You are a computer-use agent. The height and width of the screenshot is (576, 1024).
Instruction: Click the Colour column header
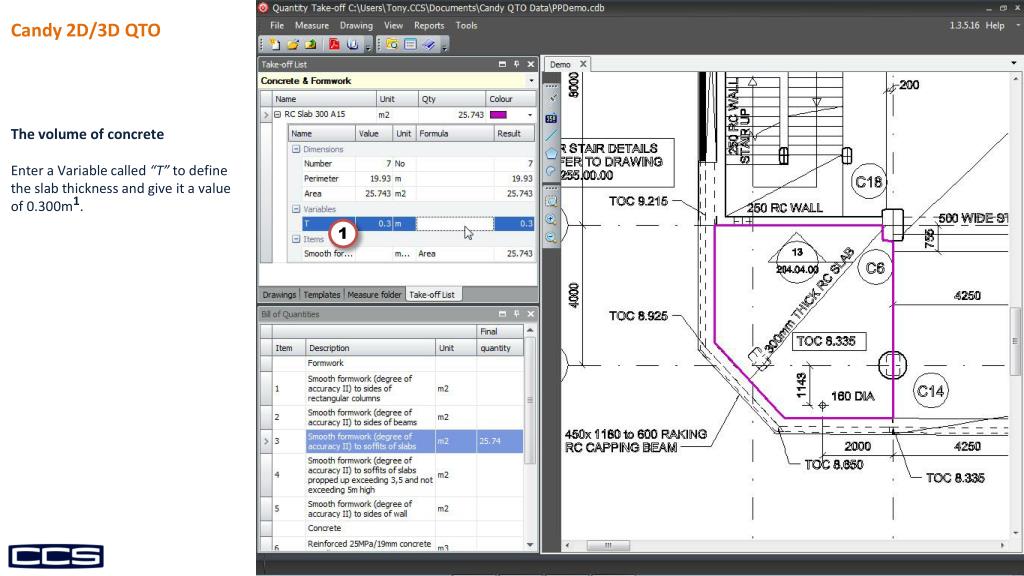pos(511,99)
